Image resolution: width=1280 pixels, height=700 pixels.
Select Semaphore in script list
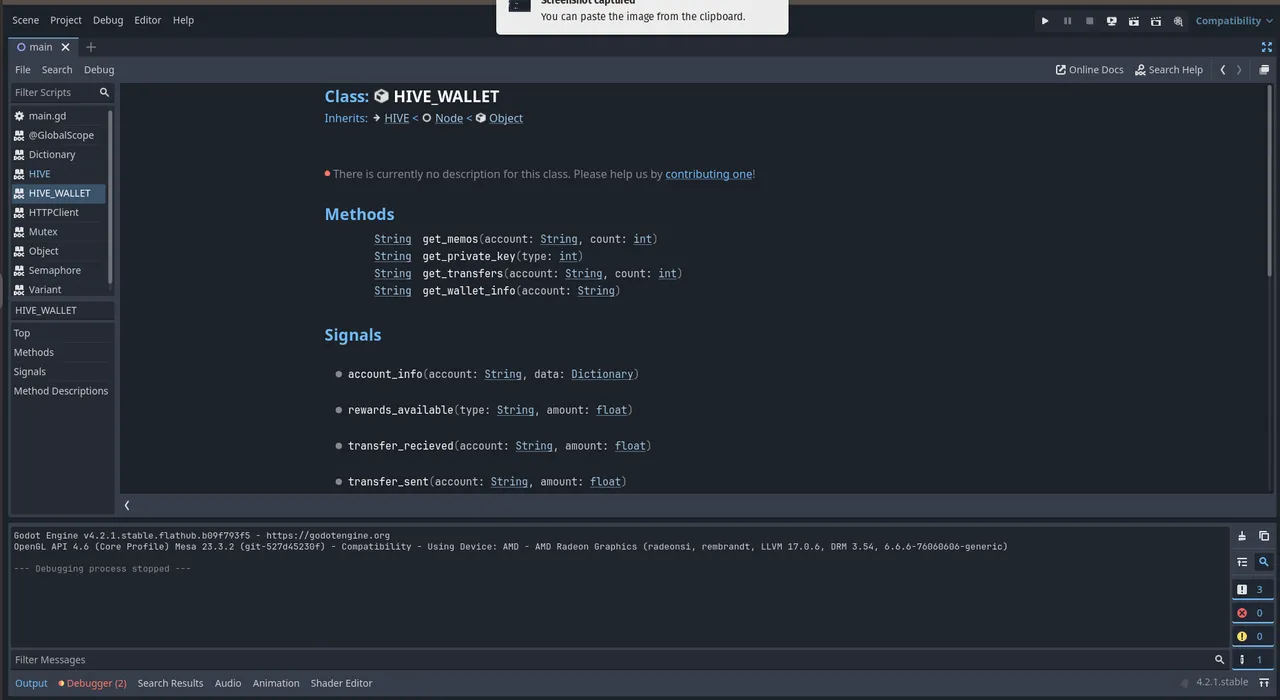coord(59,270)
